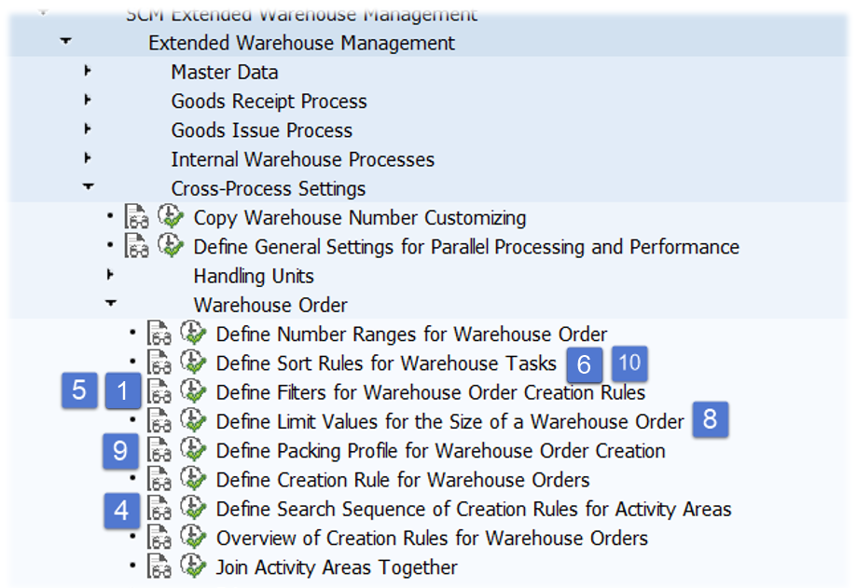Select the Handling Units label
The width and height of the screenshot is (857, 588).
(x=254, y=276)
